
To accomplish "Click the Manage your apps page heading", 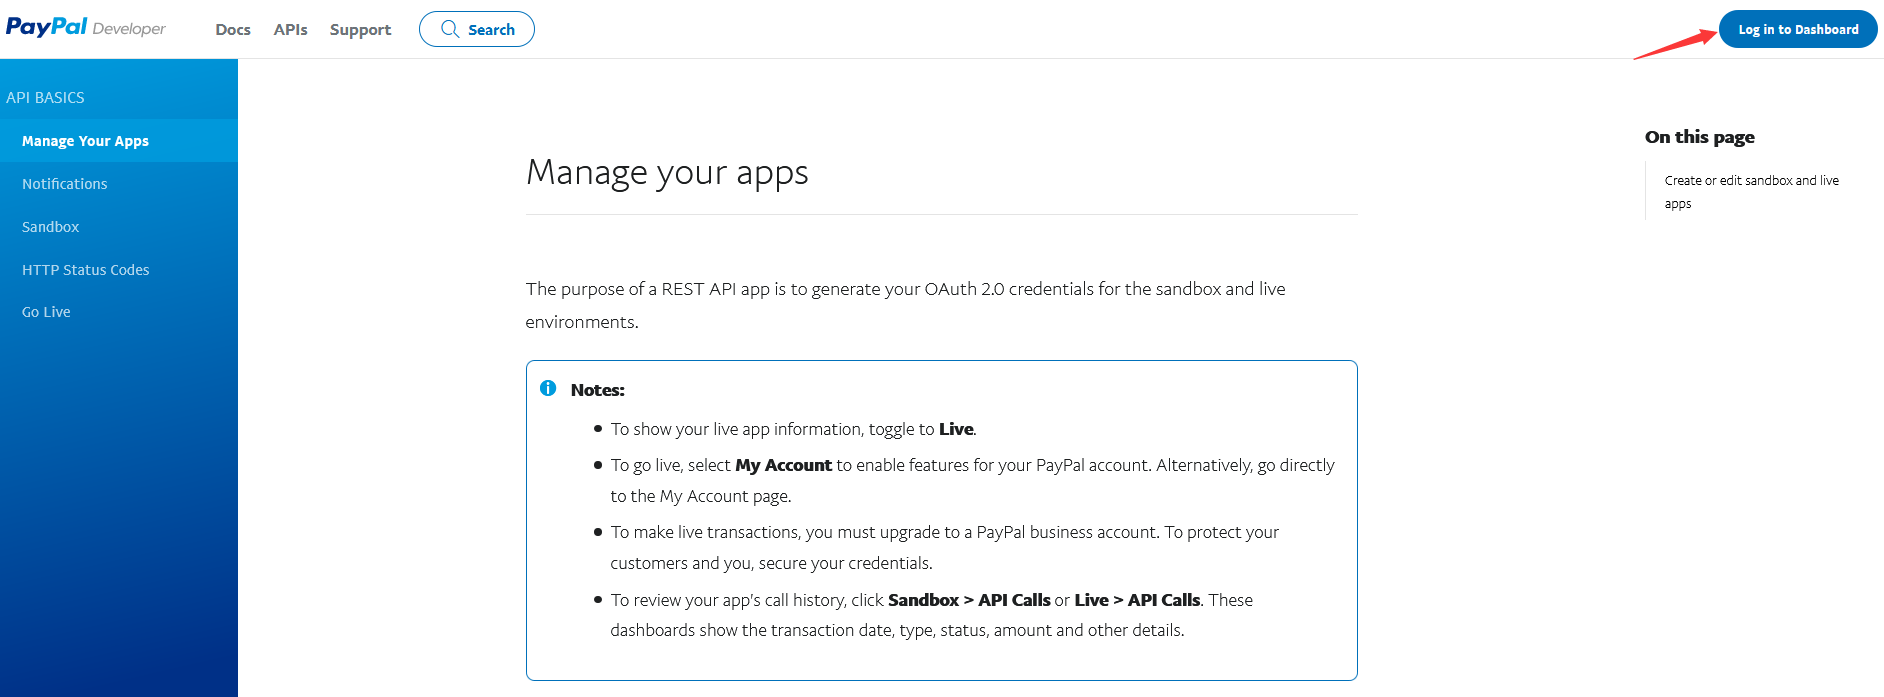I will pyautogui.click(x=667, y=172).
